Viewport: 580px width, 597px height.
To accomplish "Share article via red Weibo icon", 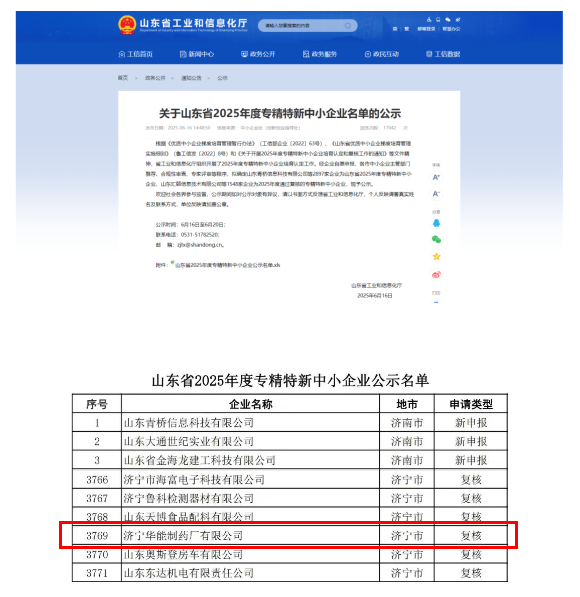I will pyautogui.click(x=436, y=275).
